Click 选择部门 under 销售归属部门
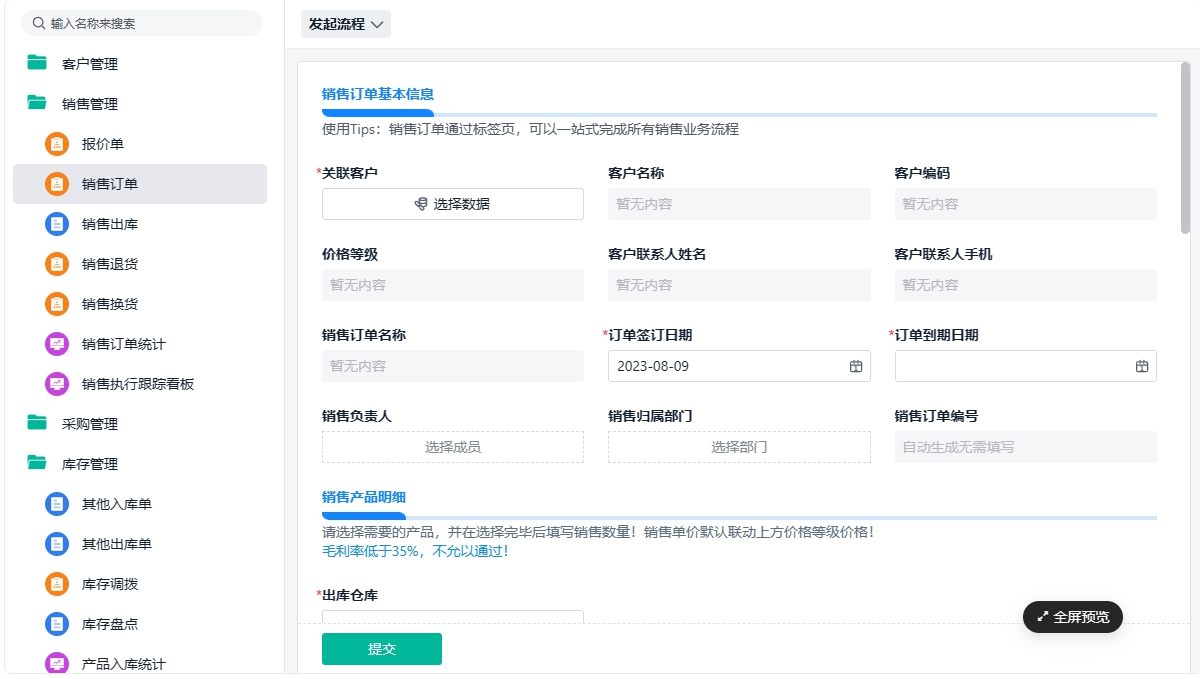 [739, 447]
